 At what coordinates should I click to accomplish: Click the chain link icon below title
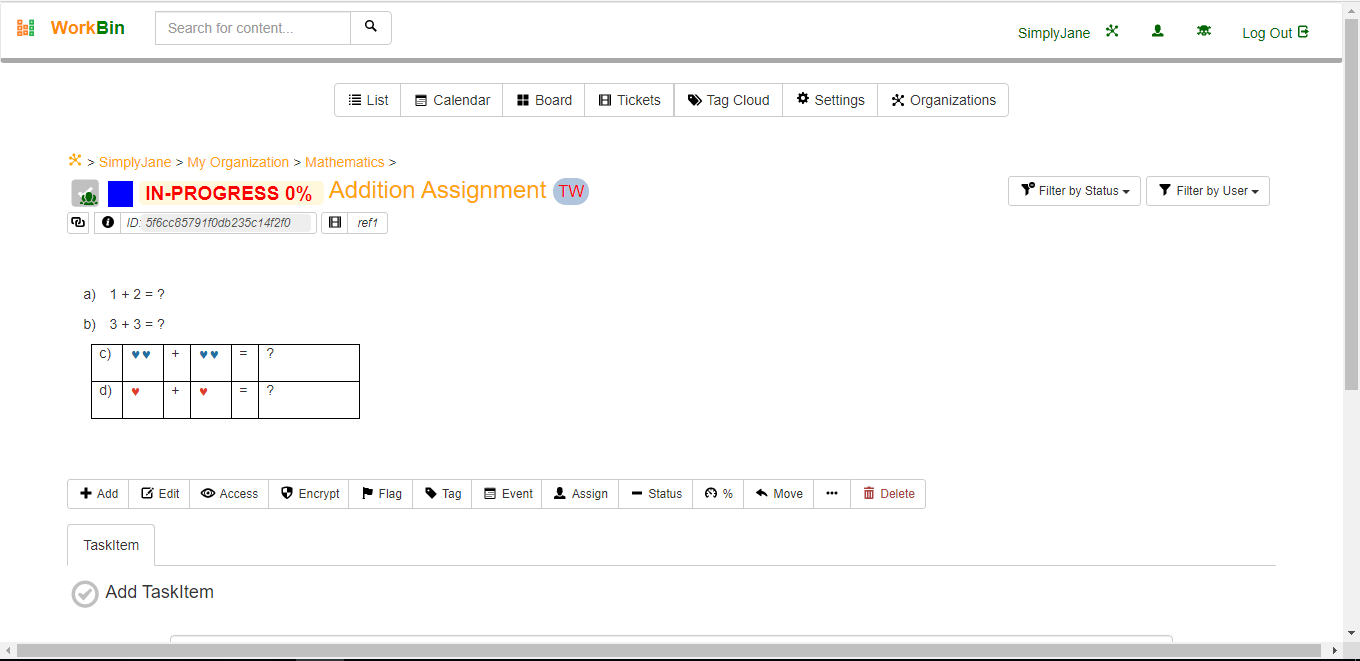point(78,223)
